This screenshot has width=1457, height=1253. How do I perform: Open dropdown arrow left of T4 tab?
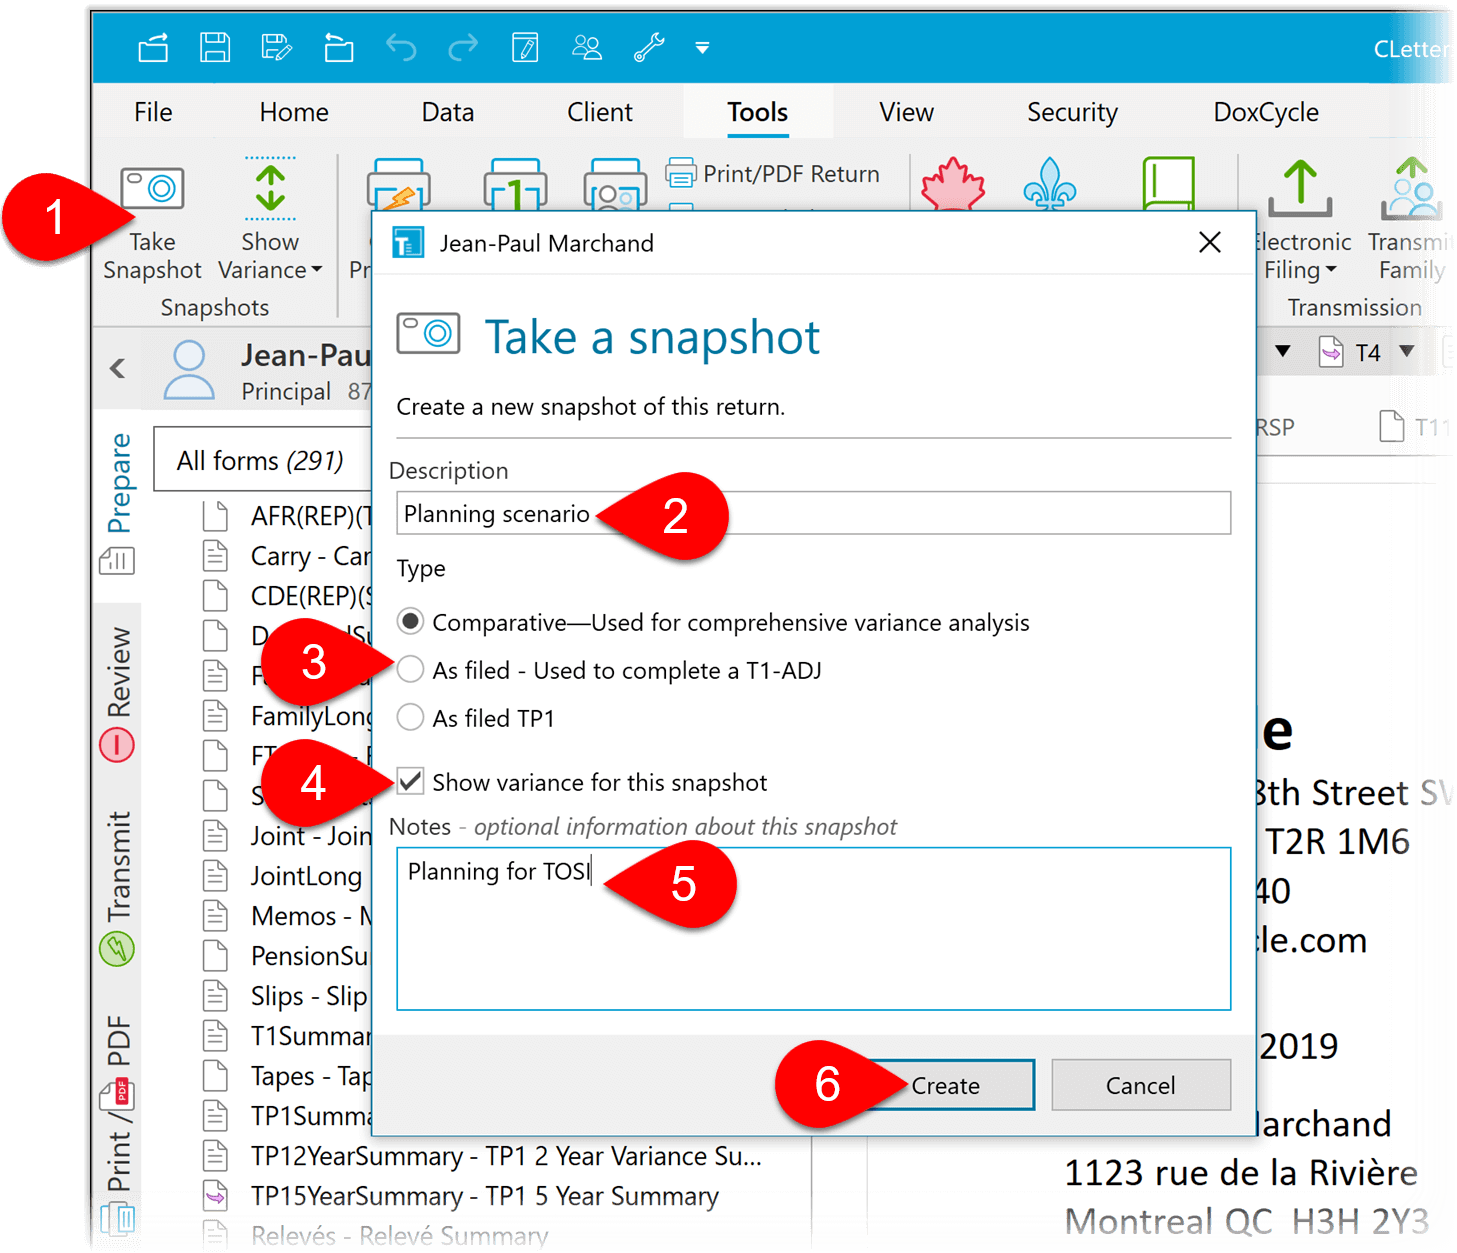[1283, 351]
